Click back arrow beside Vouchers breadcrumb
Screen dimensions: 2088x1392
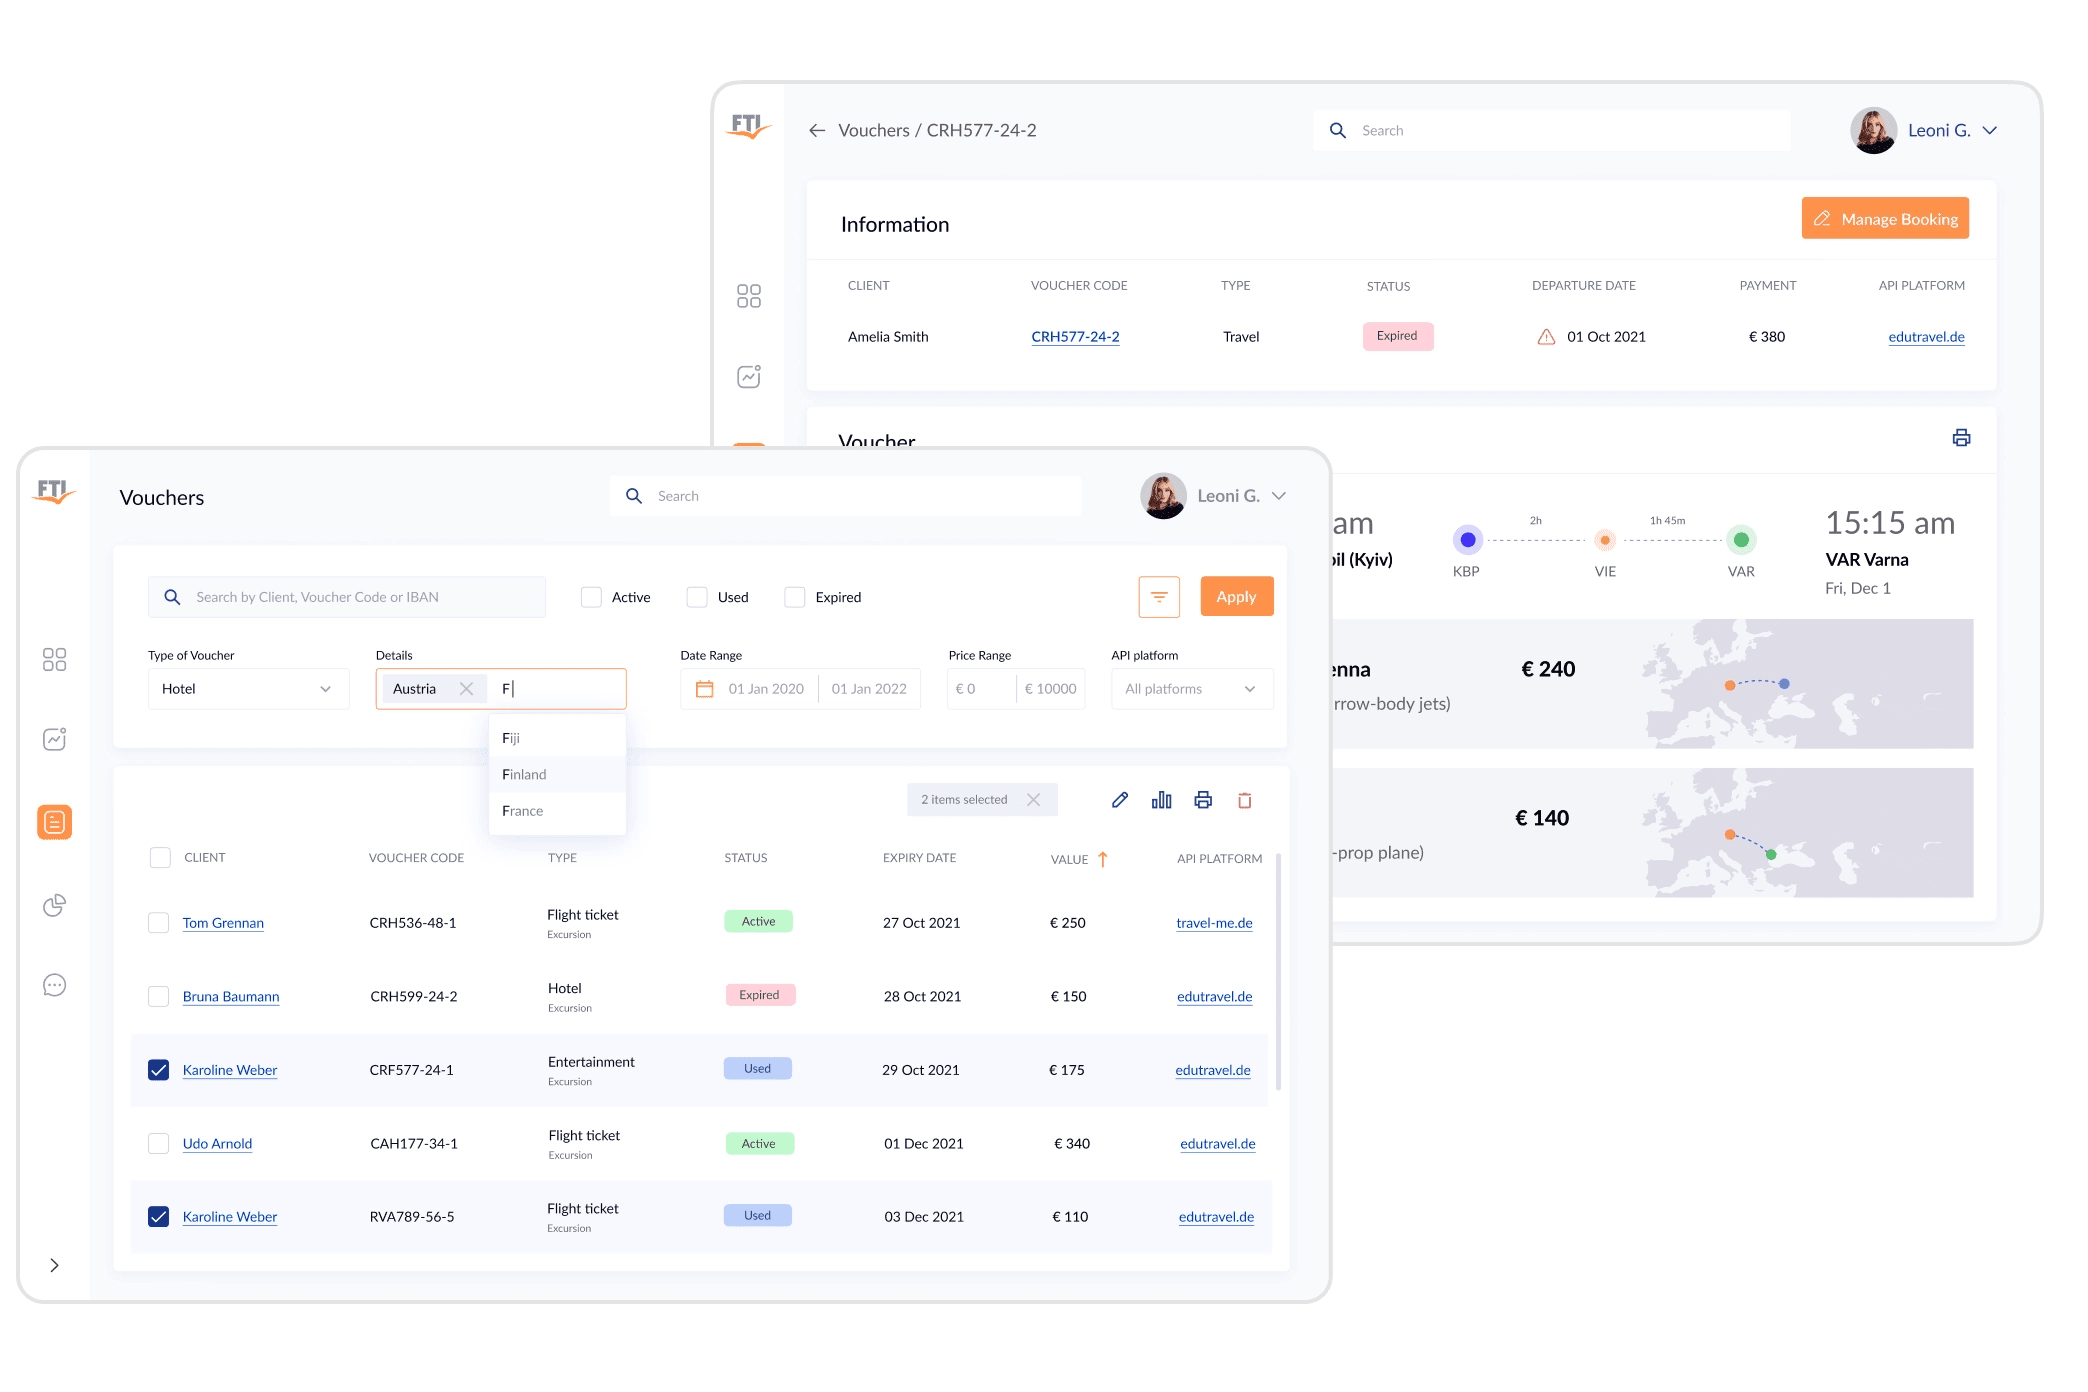pos(817,130)
